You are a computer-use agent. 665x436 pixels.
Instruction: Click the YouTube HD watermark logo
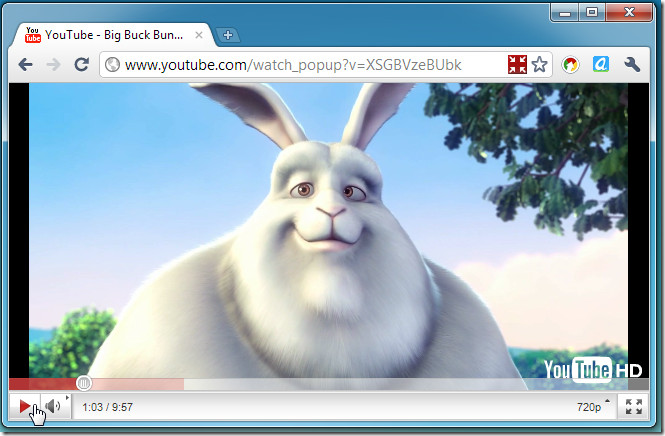click(593, 369)
